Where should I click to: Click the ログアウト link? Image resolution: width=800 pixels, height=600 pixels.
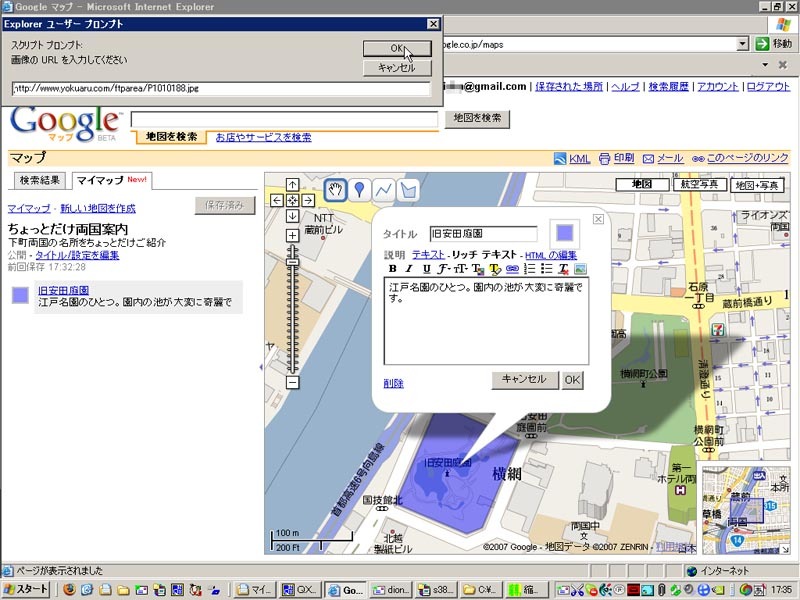click(768, 86)
